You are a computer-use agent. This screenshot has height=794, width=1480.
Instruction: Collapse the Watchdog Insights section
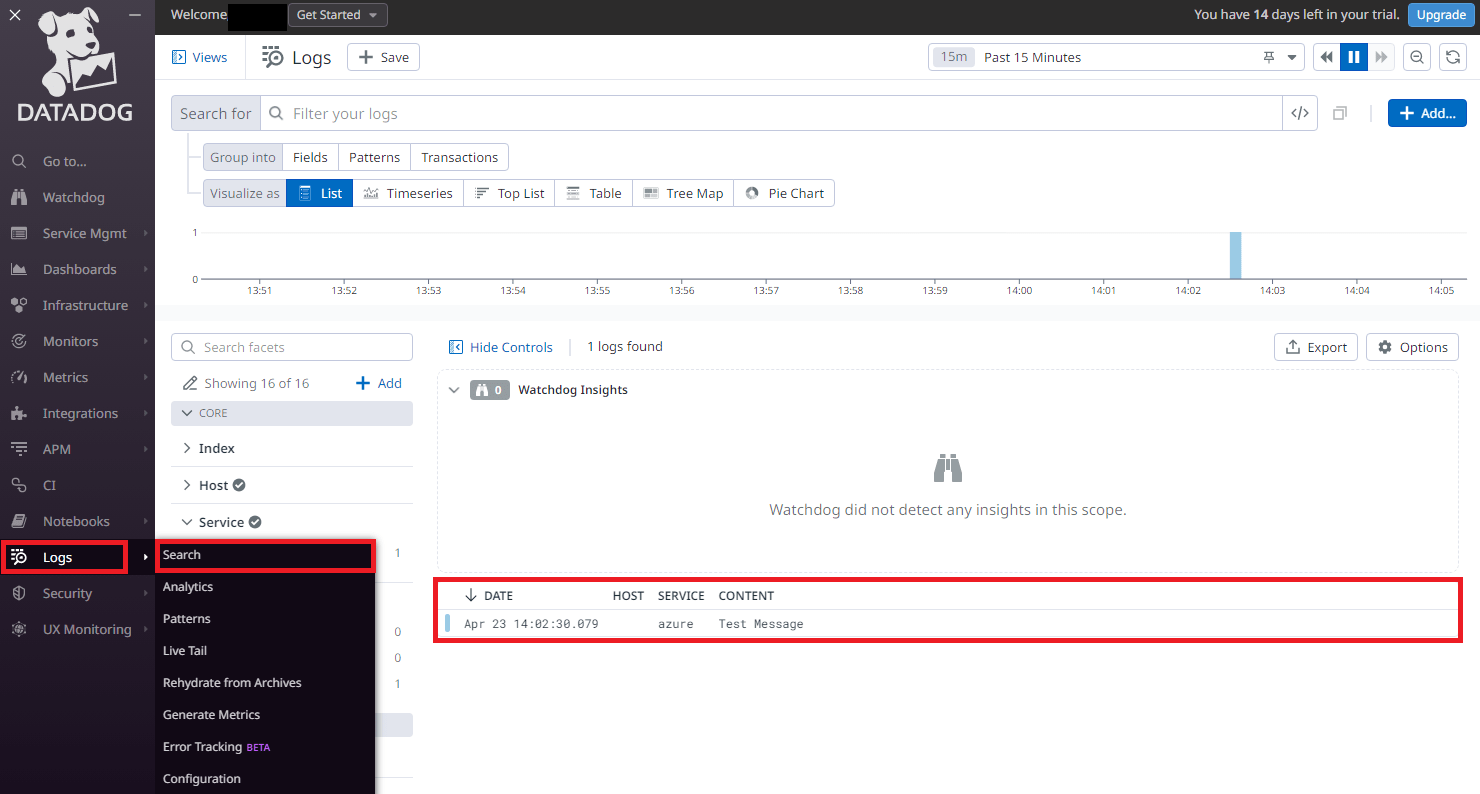(455, 390)
